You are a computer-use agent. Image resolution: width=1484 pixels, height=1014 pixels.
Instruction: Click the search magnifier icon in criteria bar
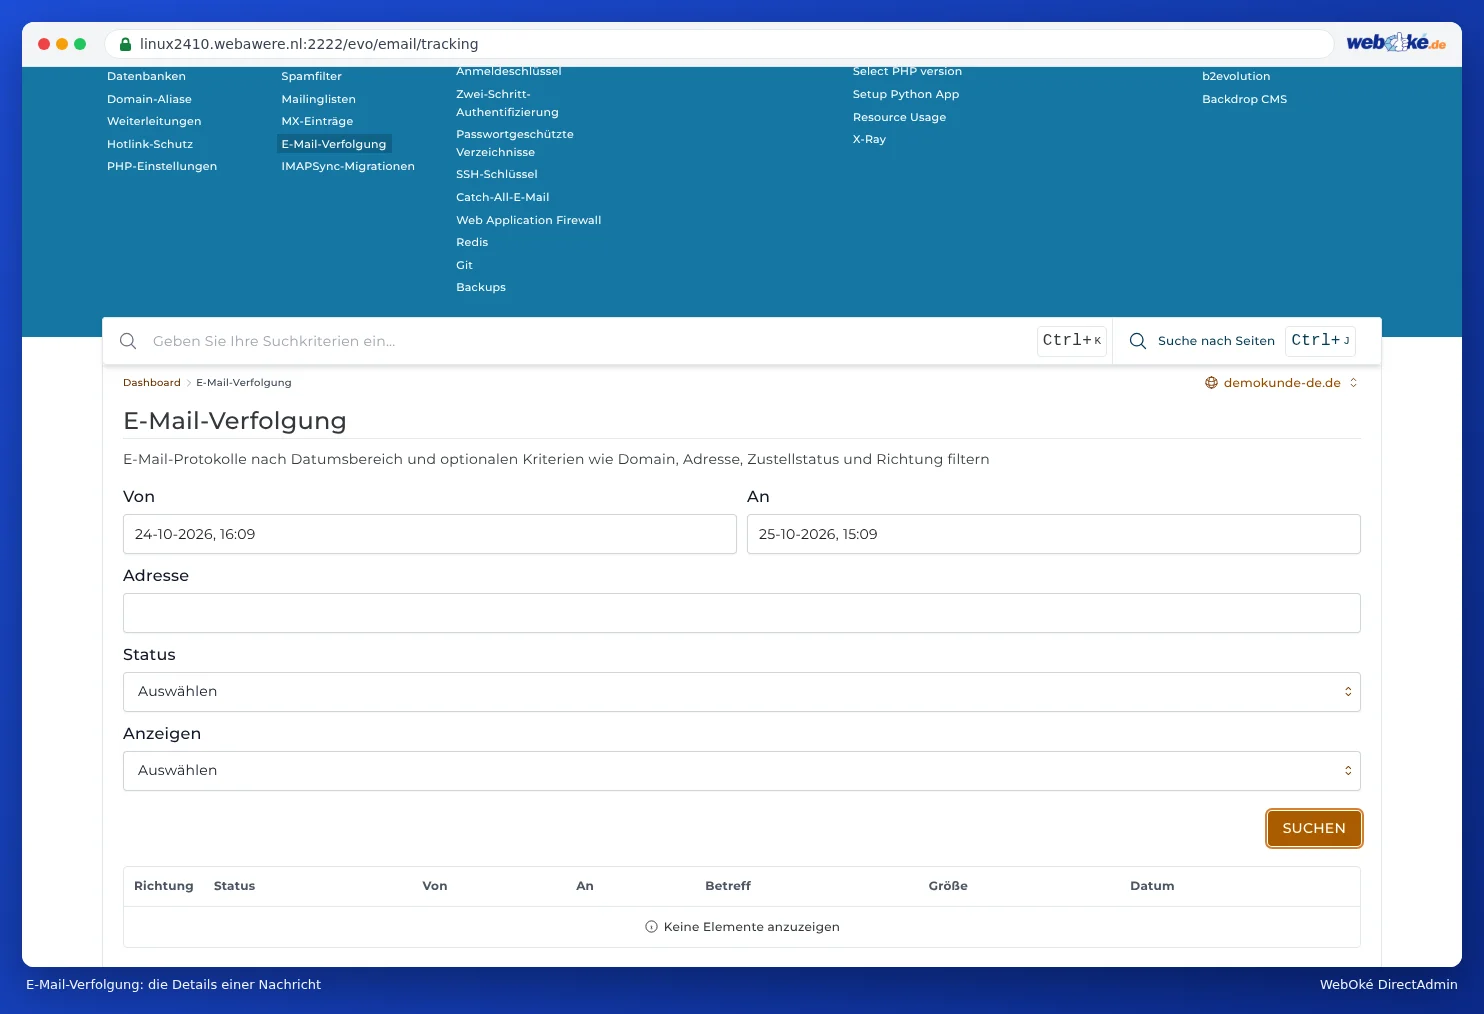click(x=128, y=341)
